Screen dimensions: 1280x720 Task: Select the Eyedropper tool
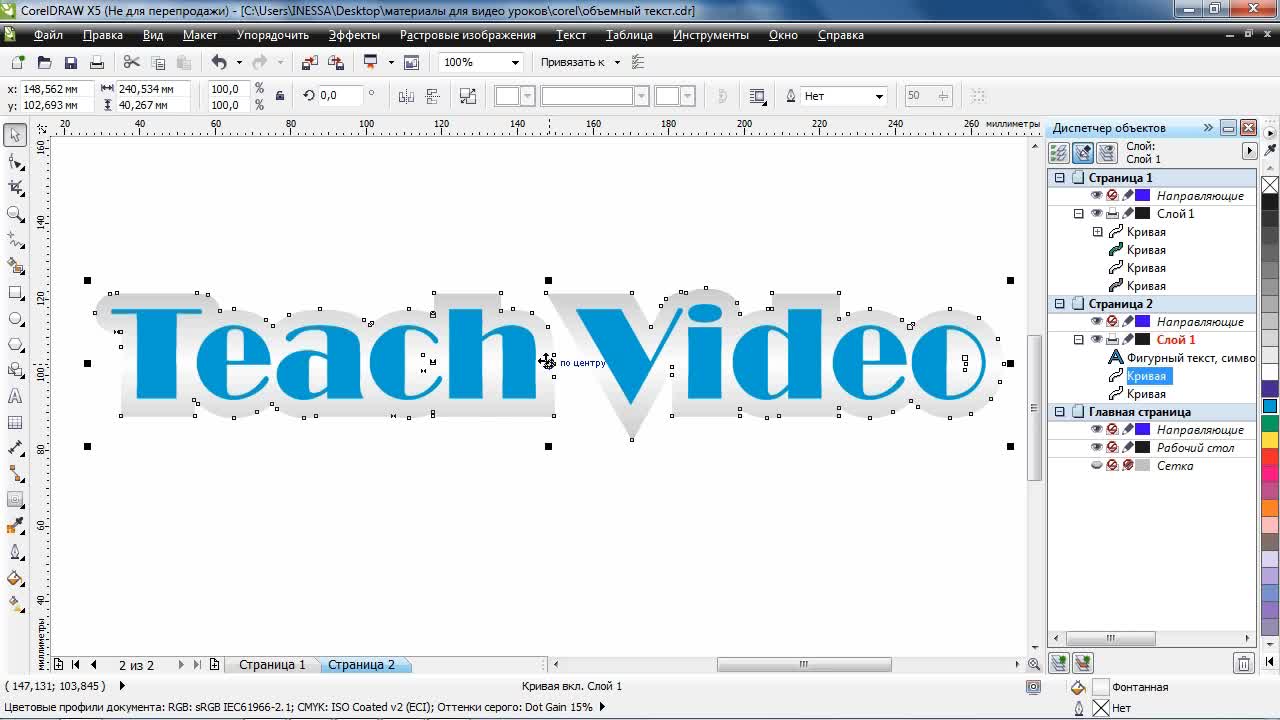coord(15,526)
